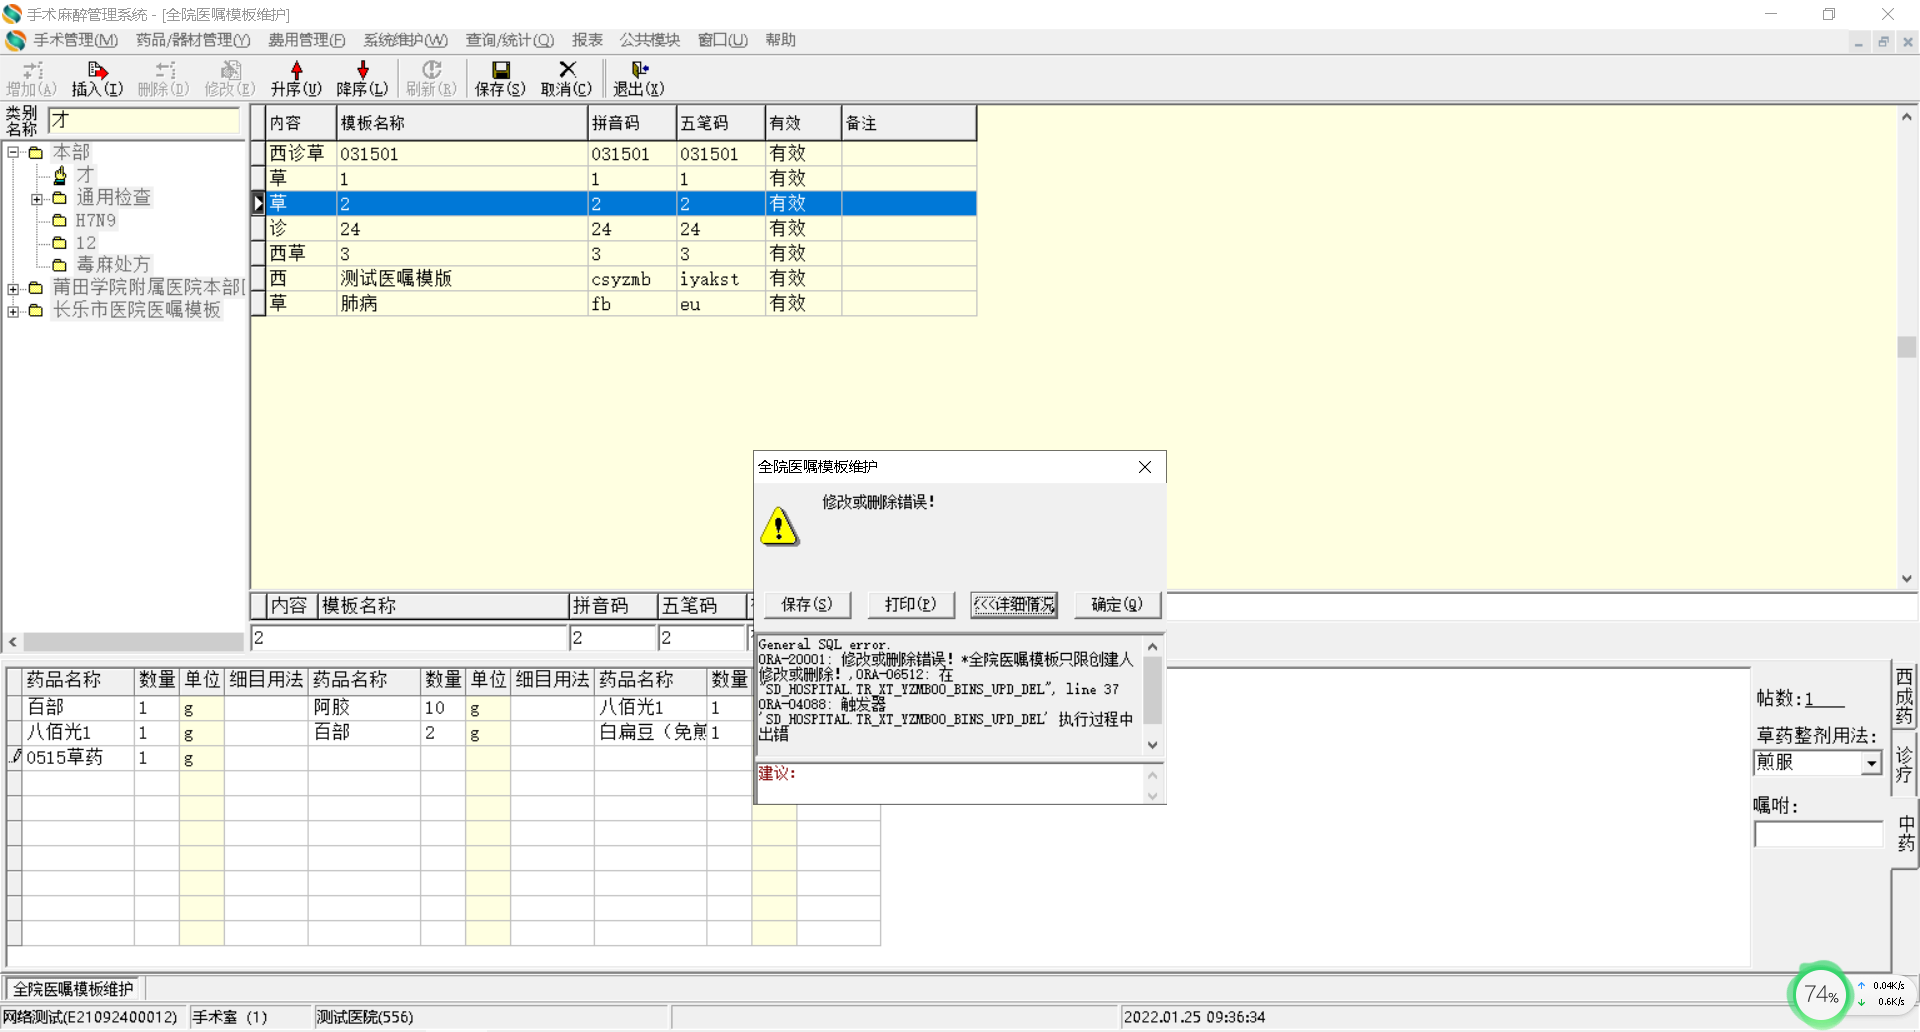Click the 阿胶 drug name cell
1920x1032 pixels.
click(x=364, y=708)
